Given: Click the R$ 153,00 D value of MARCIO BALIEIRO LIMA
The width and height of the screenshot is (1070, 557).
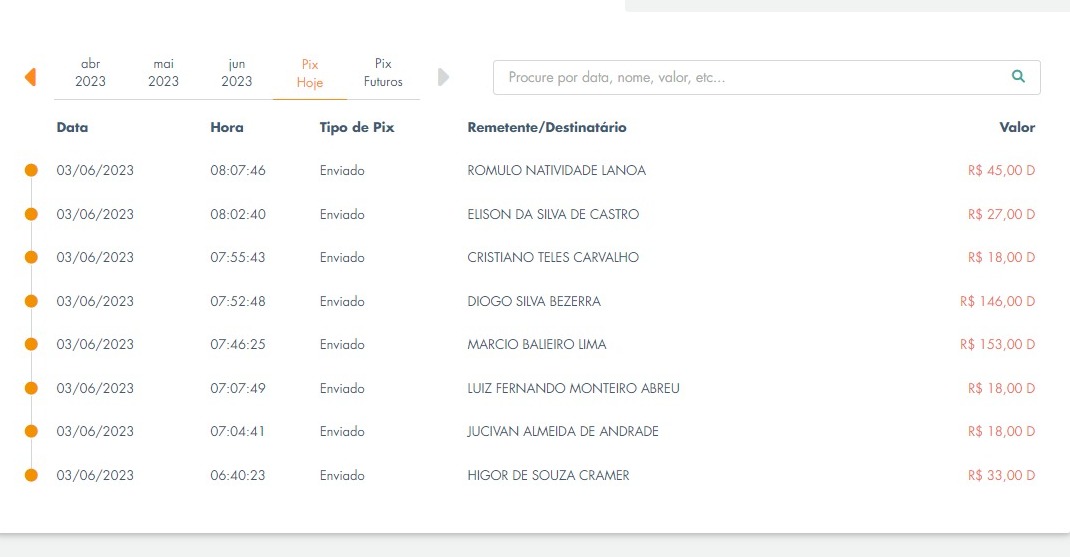Looking at the screenshot, I should 997,344.
